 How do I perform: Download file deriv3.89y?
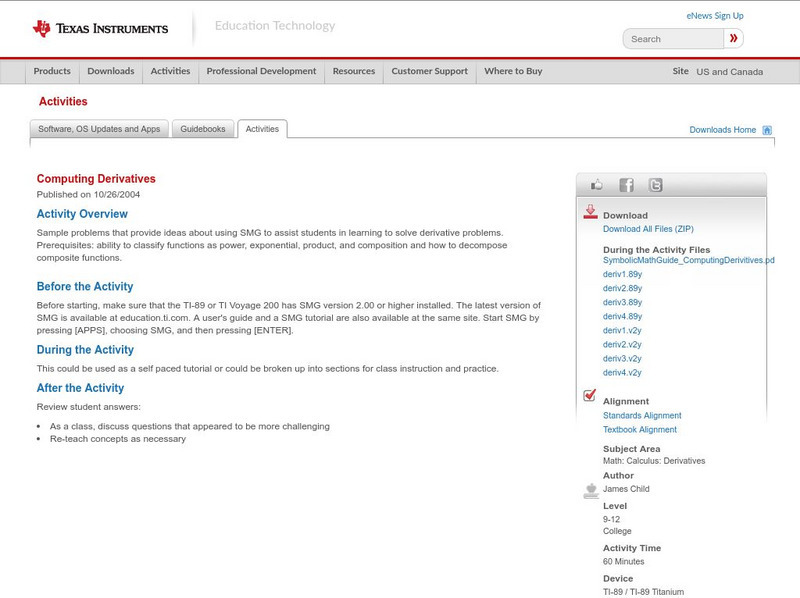622,303
